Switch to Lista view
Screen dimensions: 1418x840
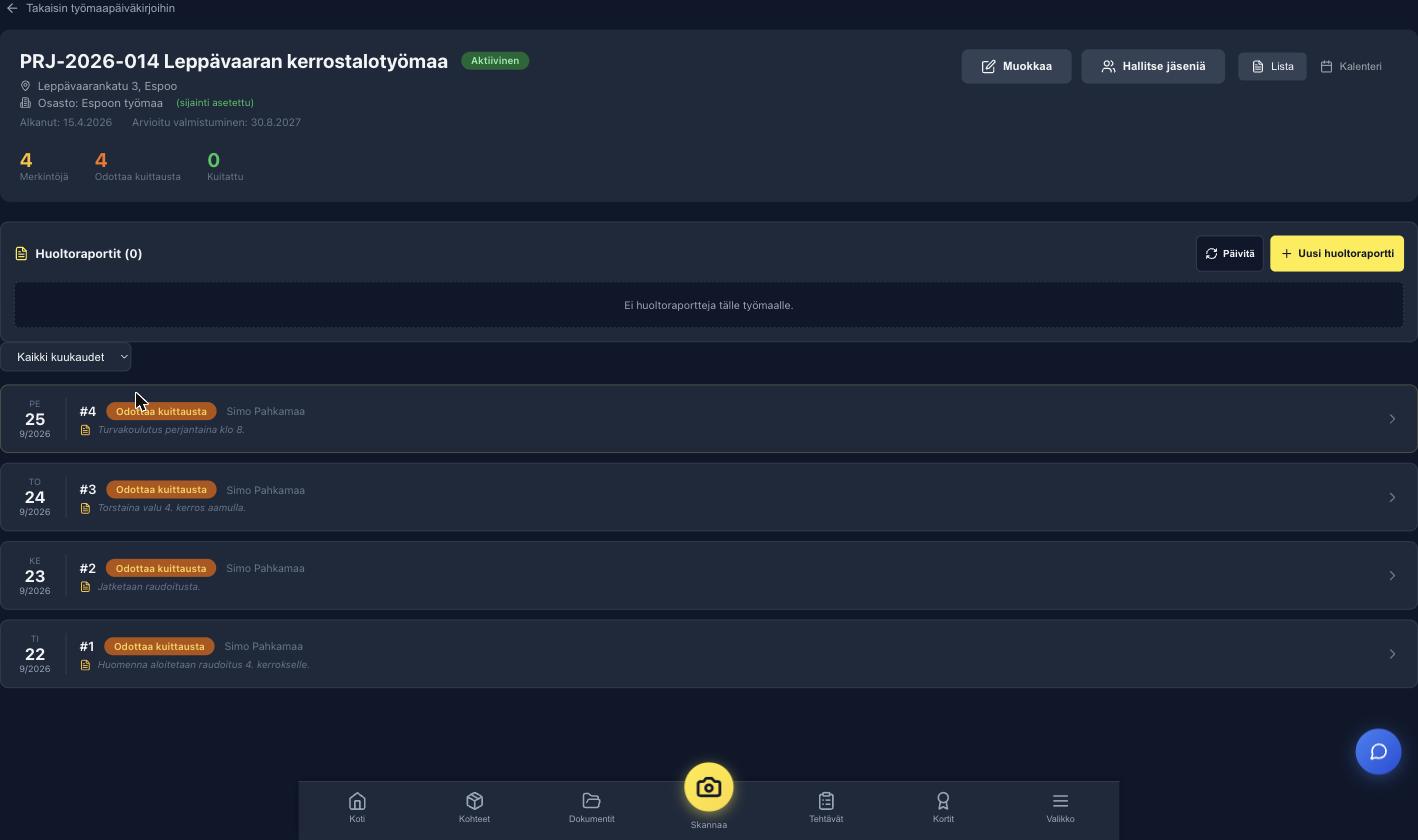[x=1272, y=66]
